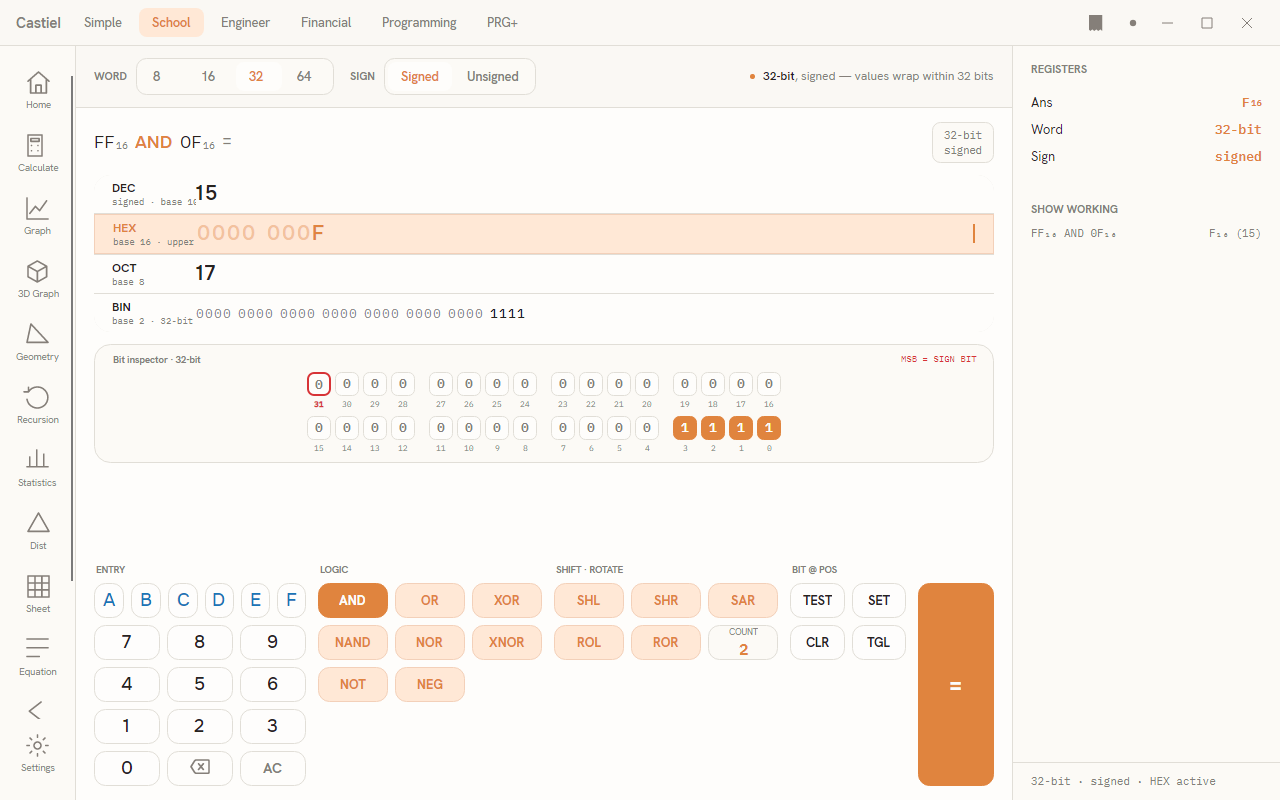The width and height of the screenshot is (1280, 800).
Task: Select the OCT result row
Action: (x=544, y=274)
